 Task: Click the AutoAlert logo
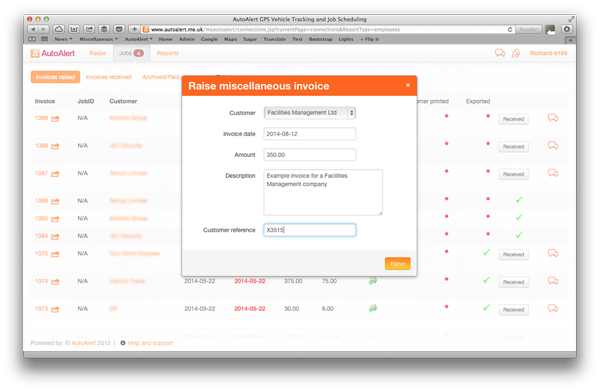(53, 53)
